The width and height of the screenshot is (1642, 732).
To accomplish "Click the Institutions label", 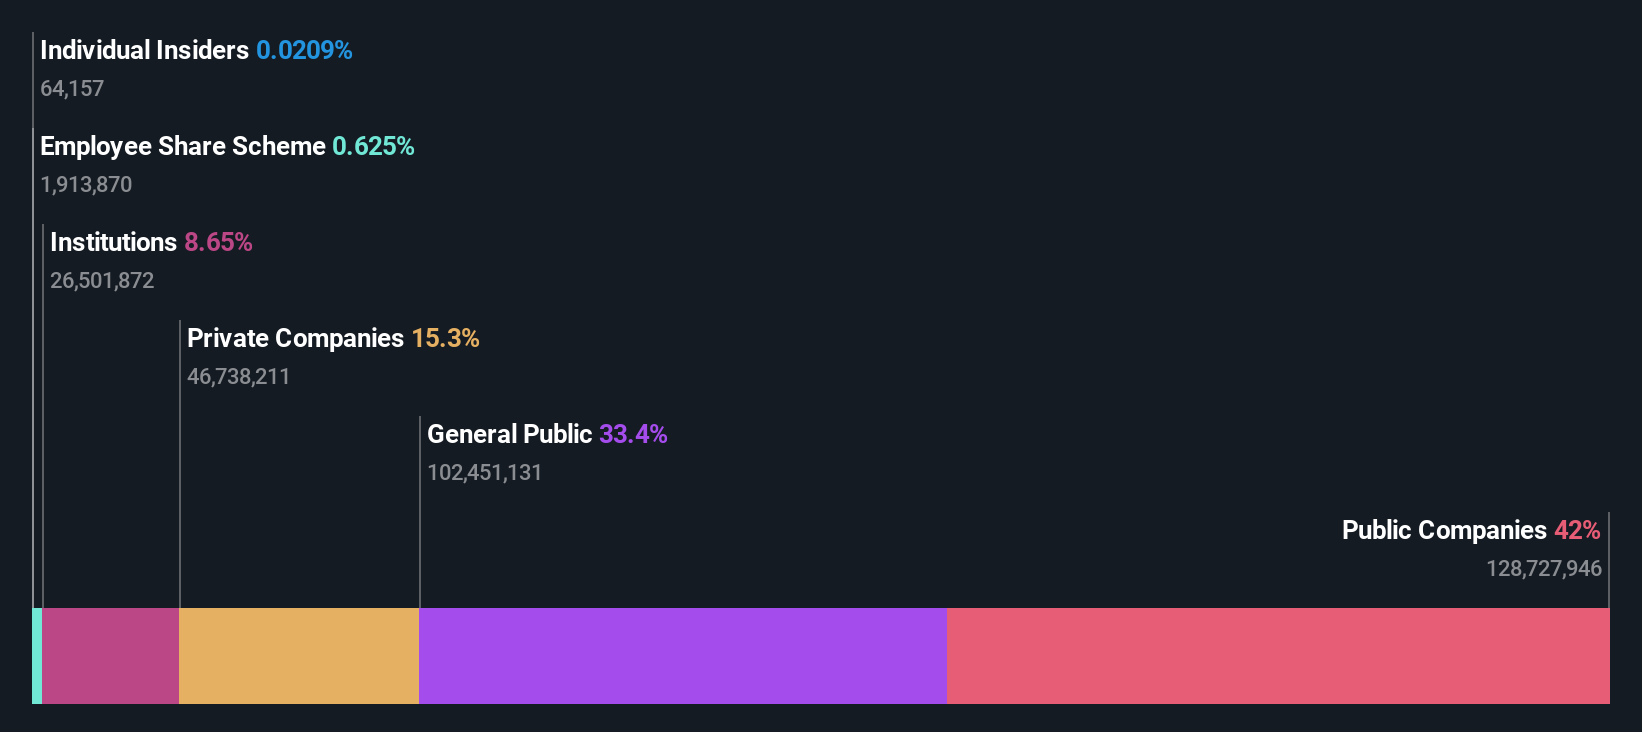I will [113, 242].
